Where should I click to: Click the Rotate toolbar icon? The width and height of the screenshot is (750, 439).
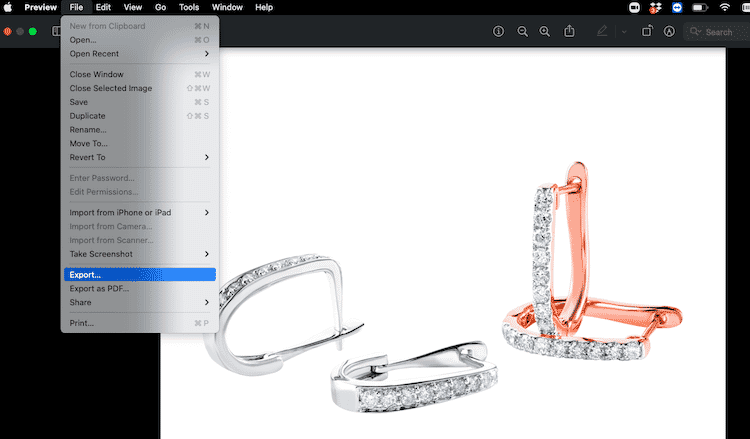tap(647, 32)
